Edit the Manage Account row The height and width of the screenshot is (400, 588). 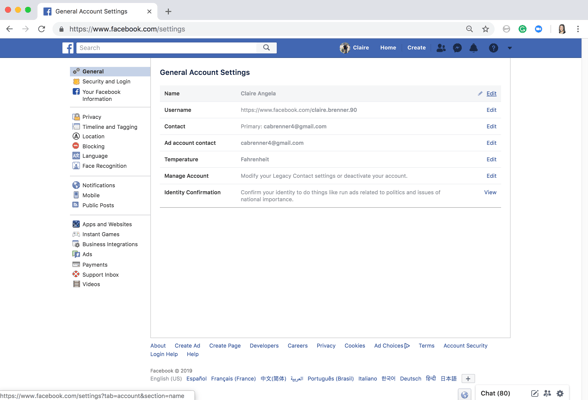click(491, 176)
